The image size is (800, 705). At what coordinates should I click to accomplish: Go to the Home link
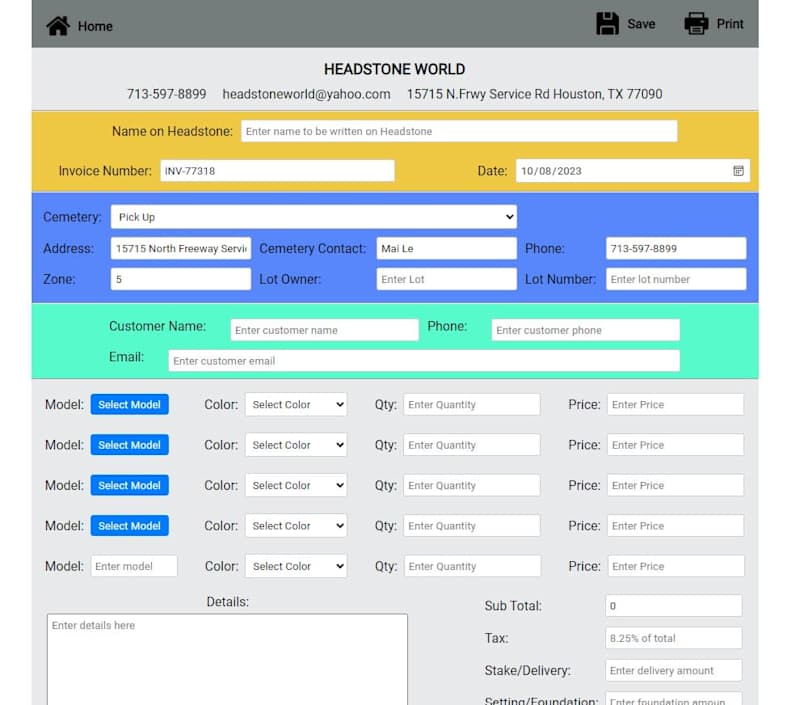[x=95, y=26]
